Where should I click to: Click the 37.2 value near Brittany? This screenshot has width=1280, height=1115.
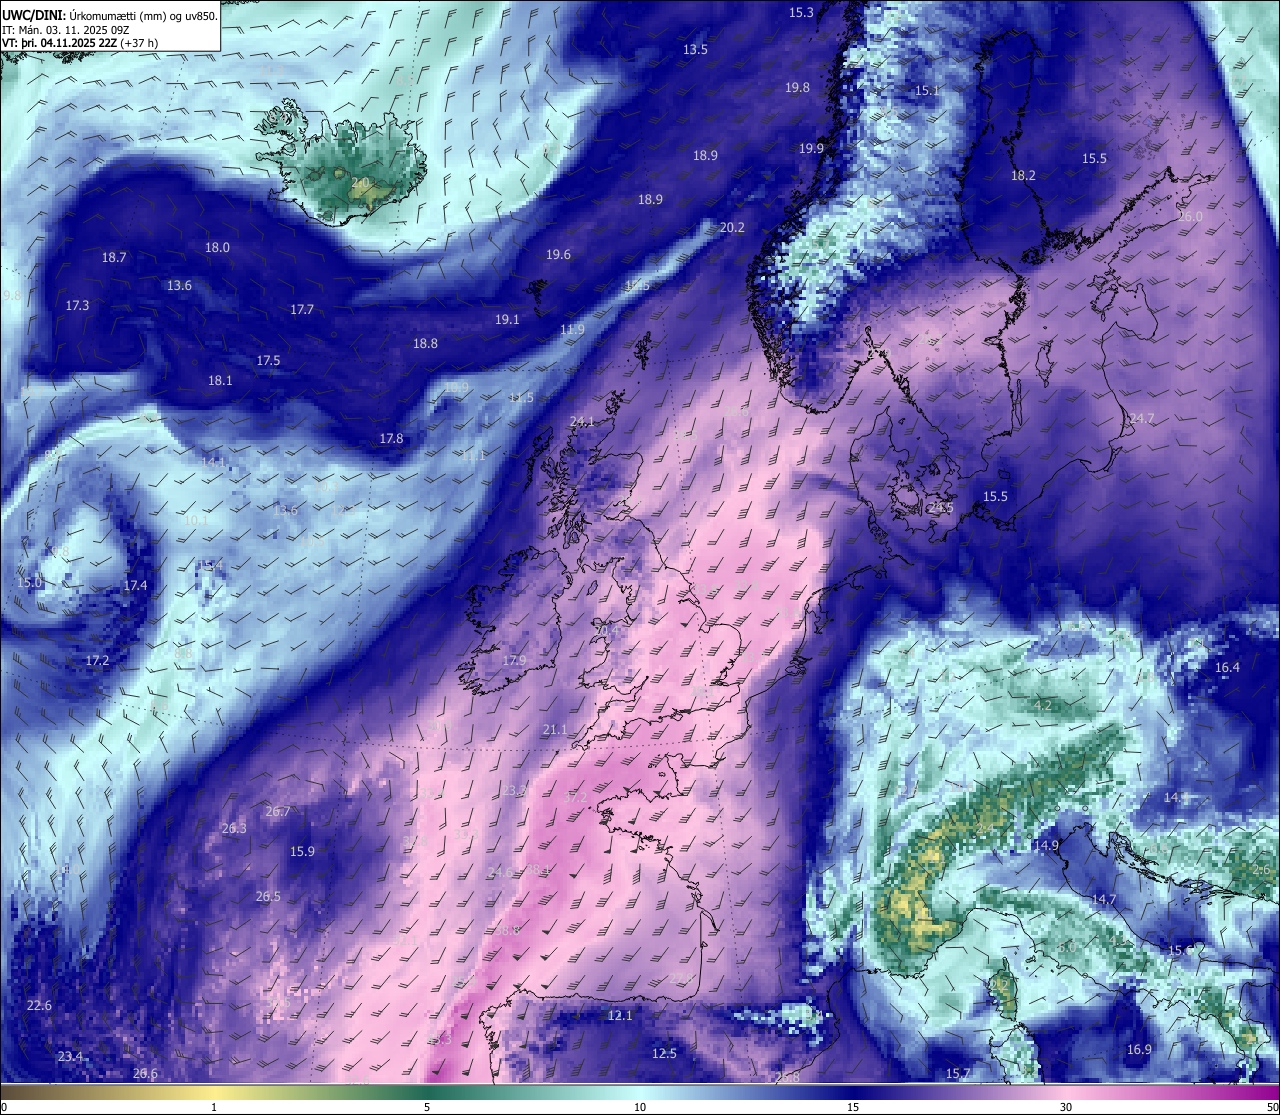pos(576,798)
